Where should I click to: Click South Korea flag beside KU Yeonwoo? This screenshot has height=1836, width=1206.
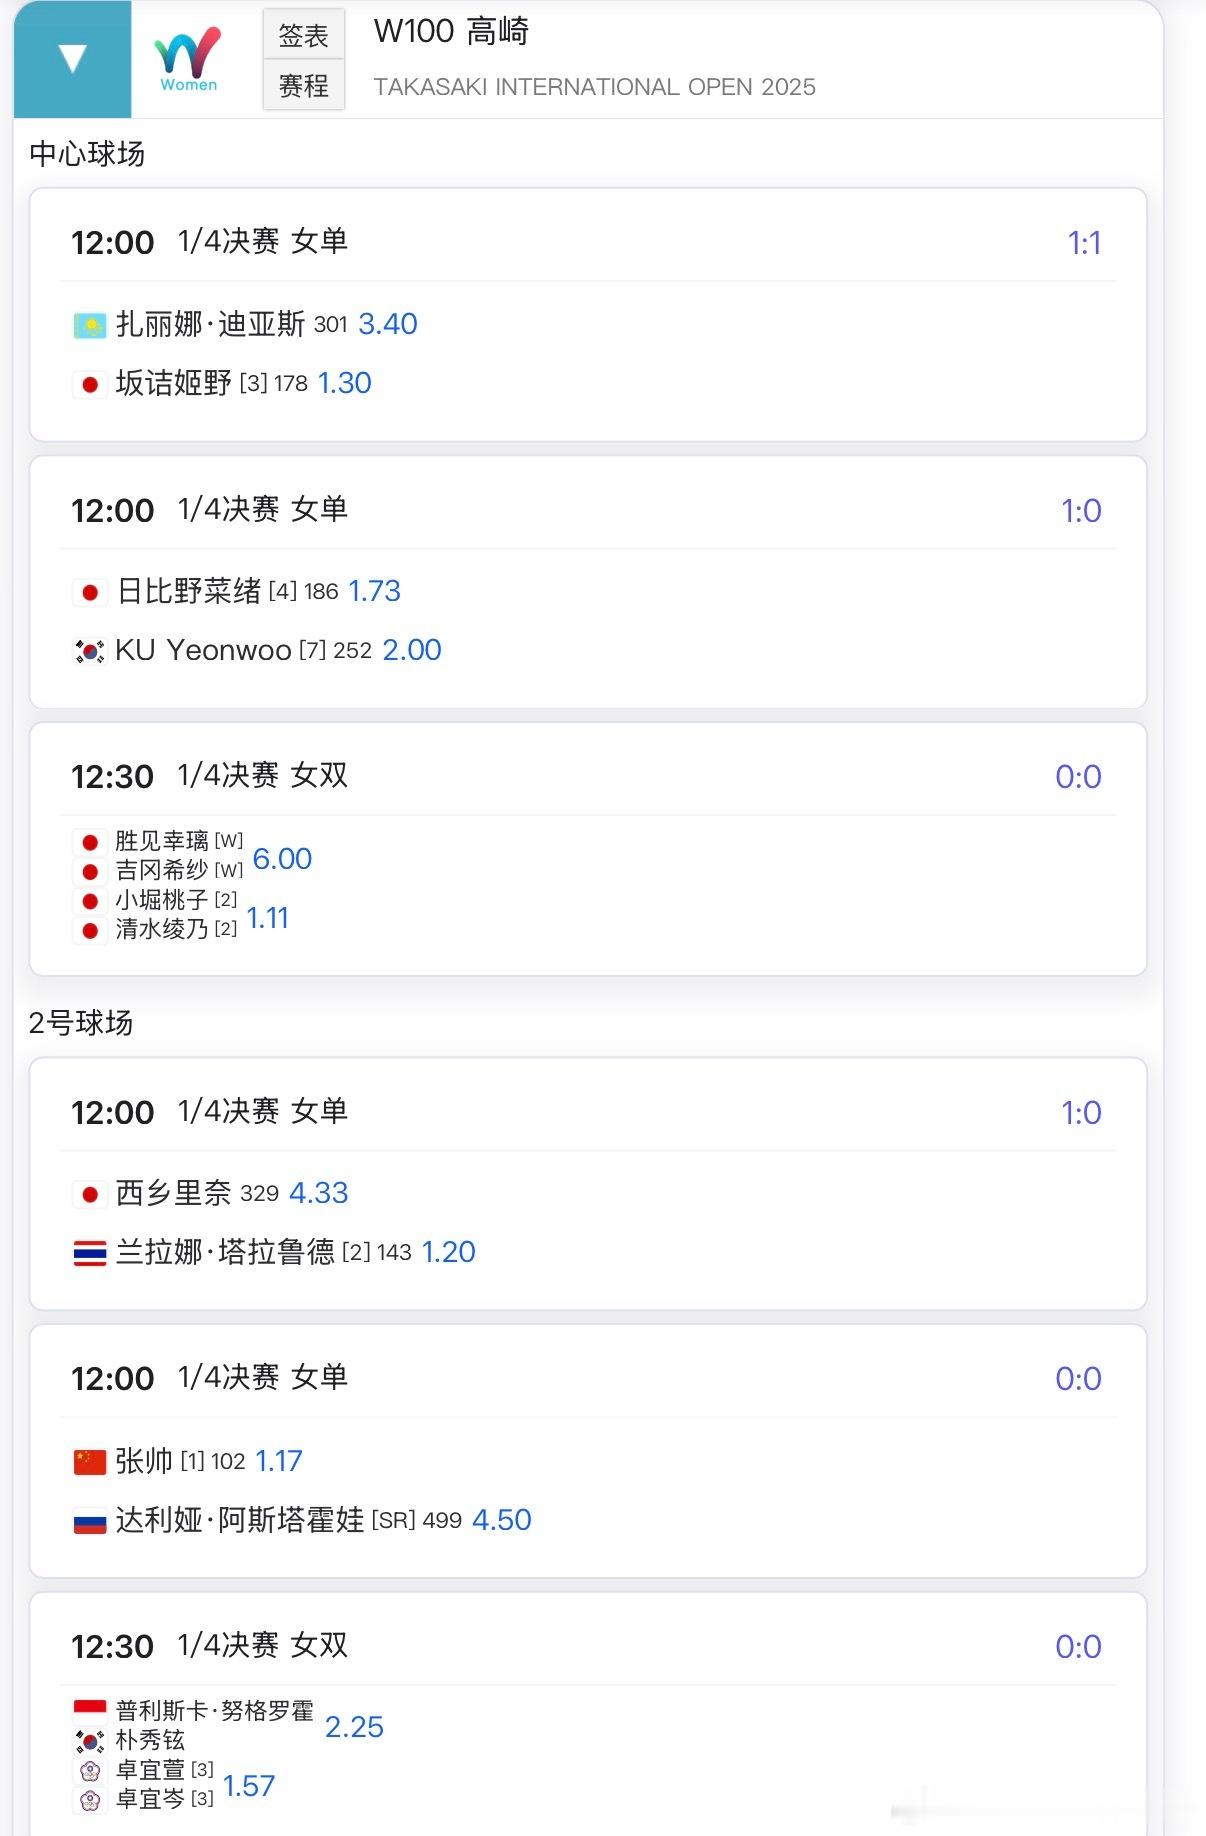pyautogui.click(x=90, y=651)
